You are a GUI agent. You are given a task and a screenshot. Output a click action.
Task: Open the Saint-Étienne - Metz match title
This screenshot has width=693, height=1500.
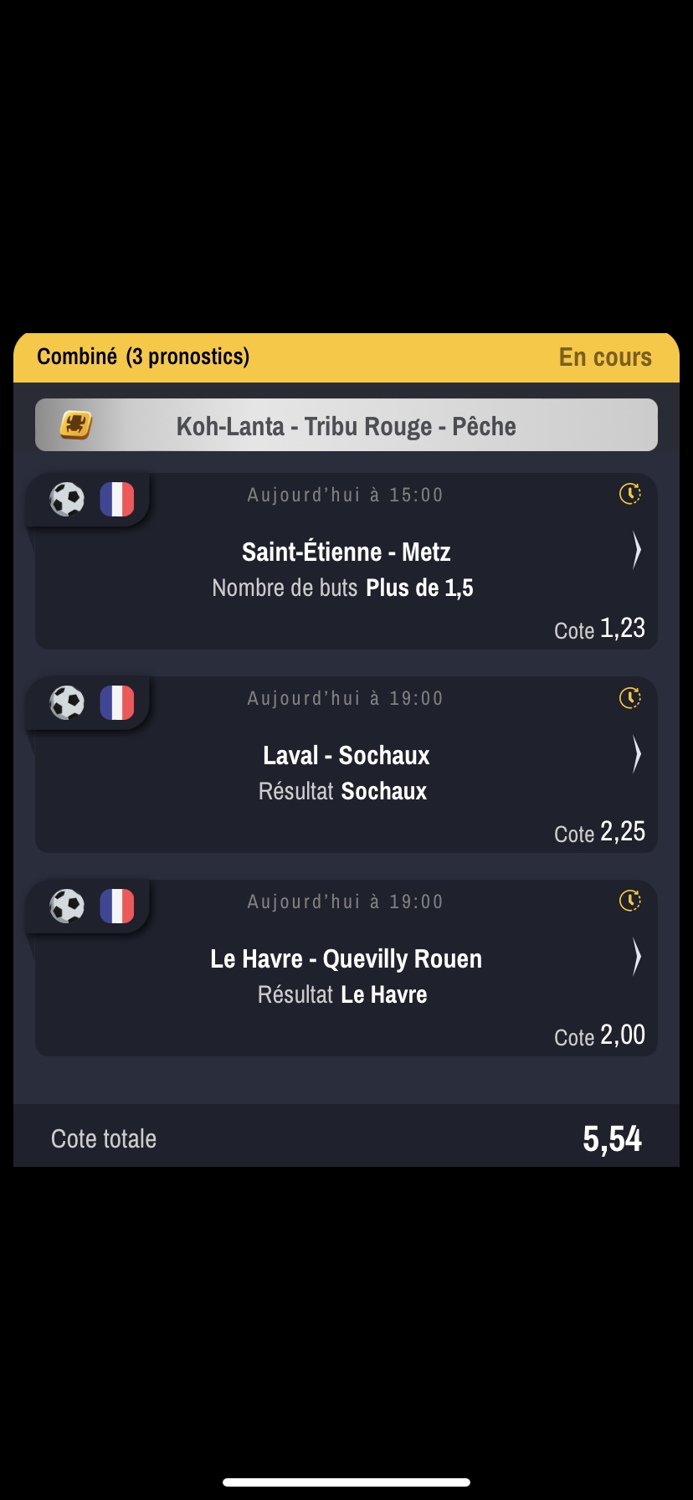[346, 552]
